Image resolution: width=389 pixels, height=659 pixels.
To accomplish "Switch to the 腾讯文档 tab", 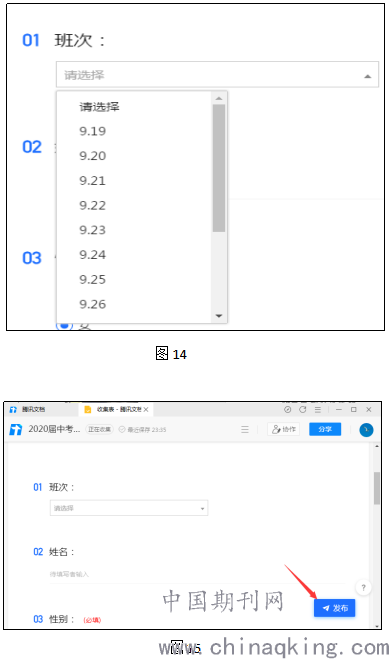I will [28, 409].
